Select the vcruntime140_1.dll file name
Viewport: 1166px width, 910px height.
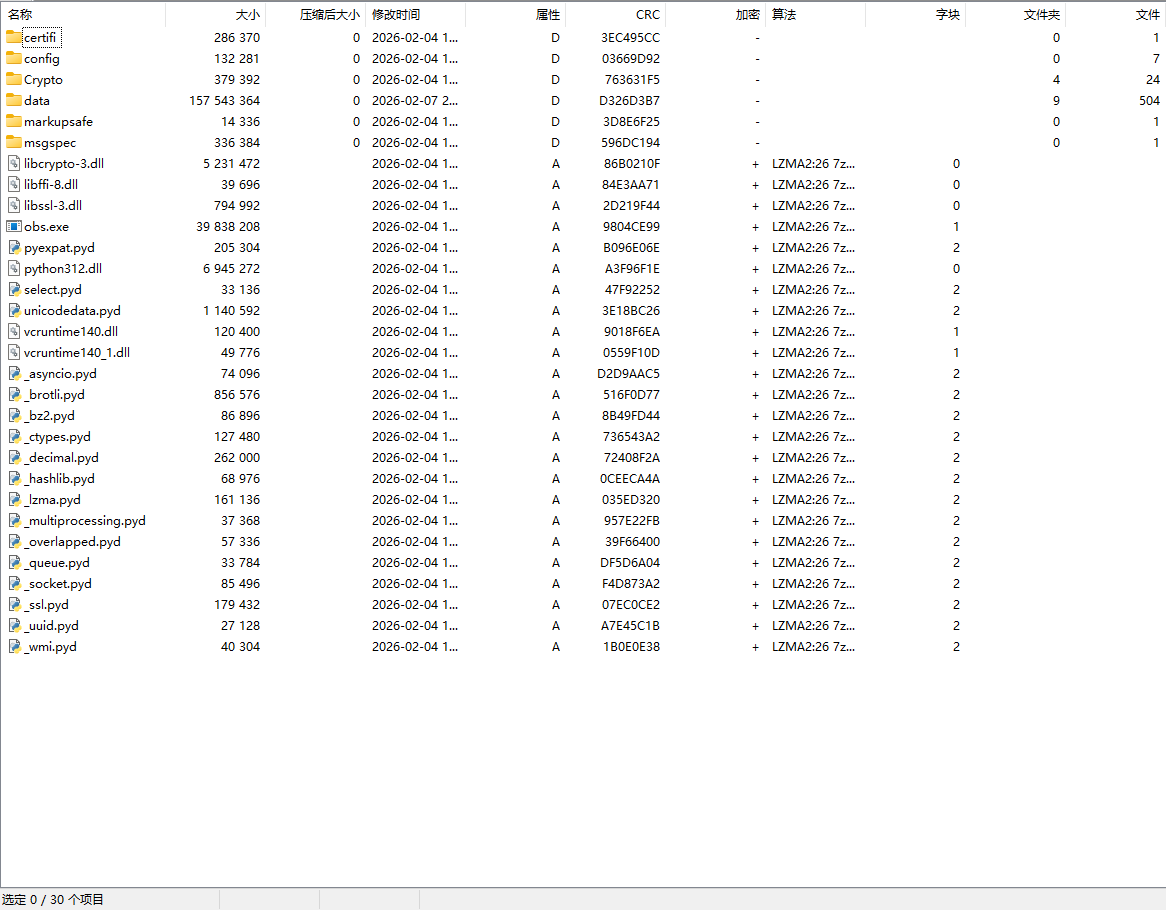click(77, 352)
